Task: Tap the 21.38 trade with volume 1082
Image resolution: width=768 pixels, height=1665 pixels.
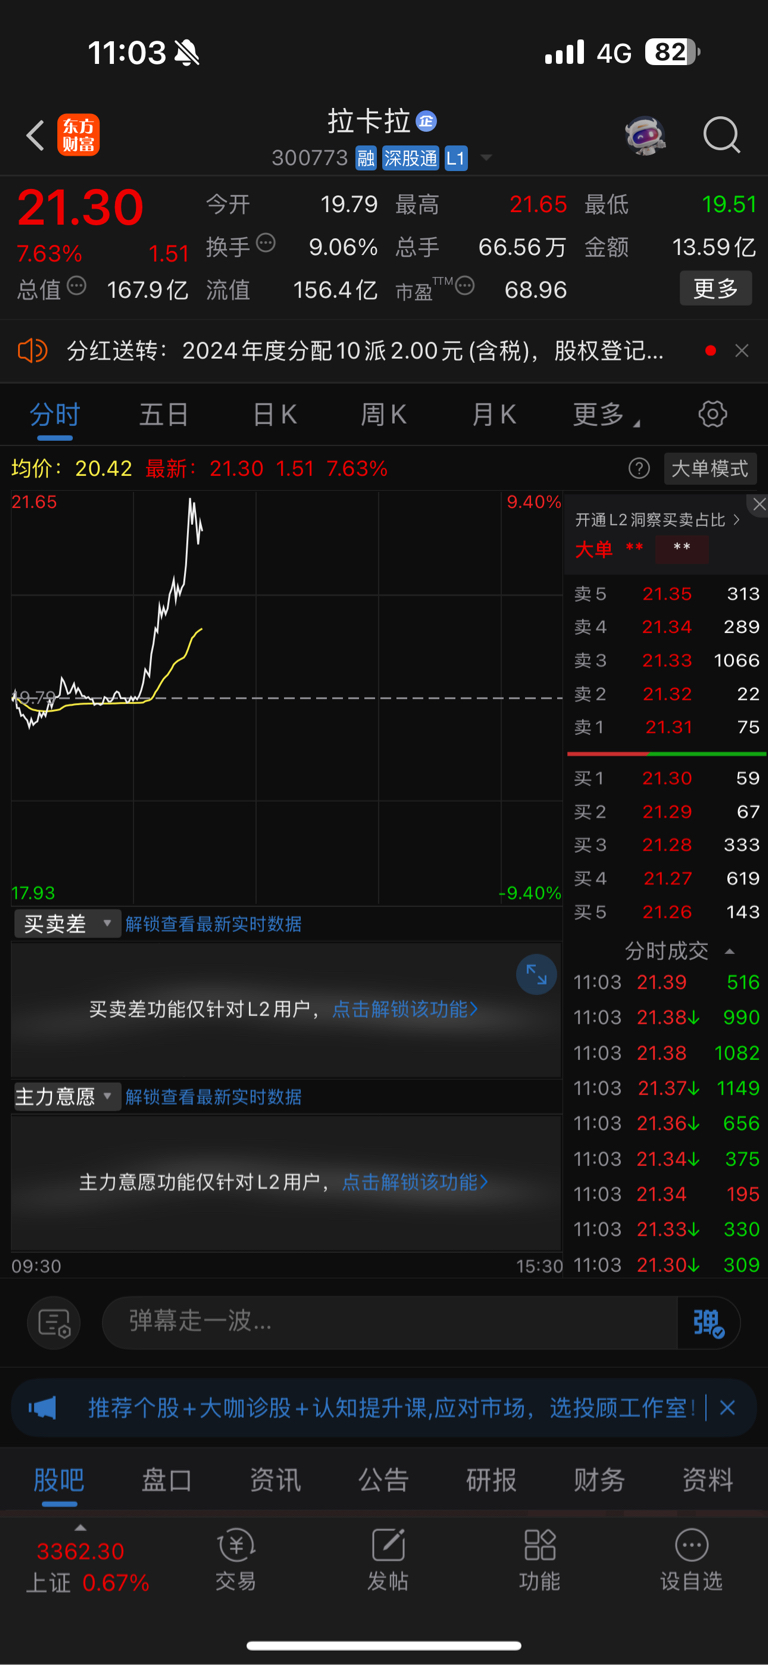Action: pos(666,1053)
